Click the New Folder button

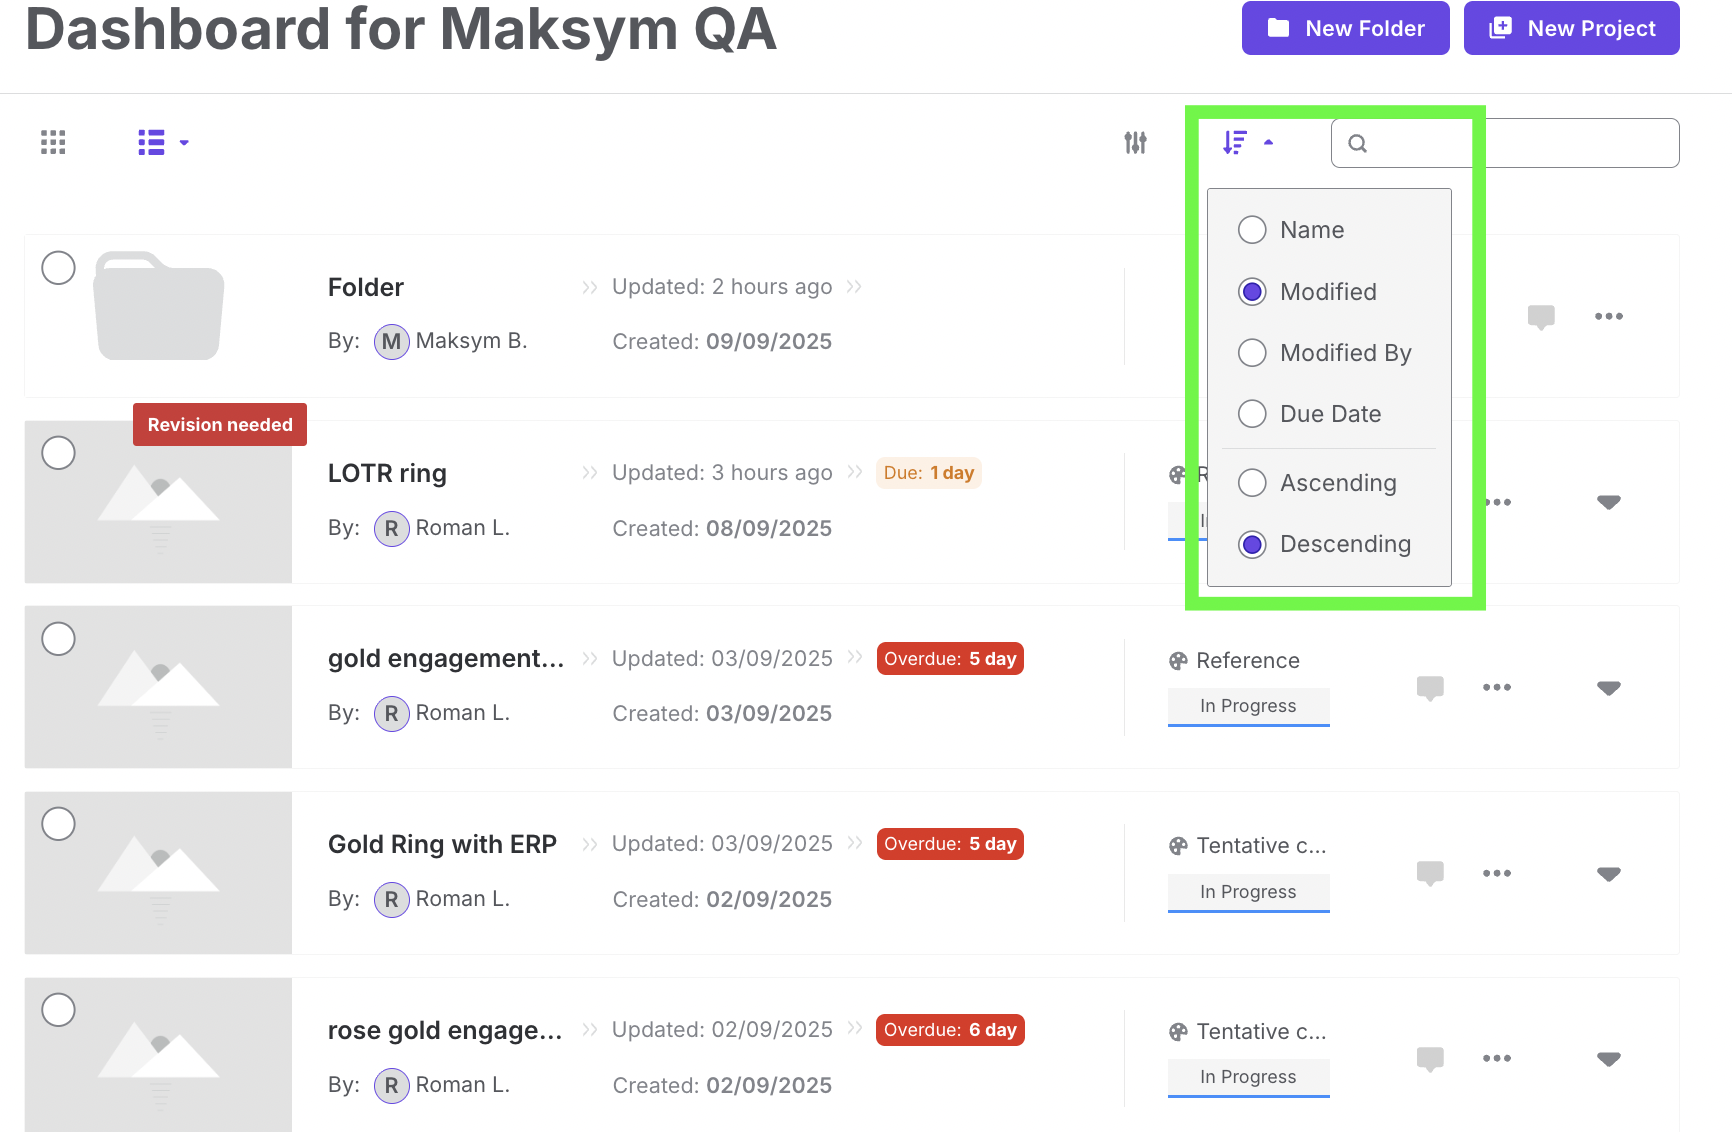(x=1345, y=28)
